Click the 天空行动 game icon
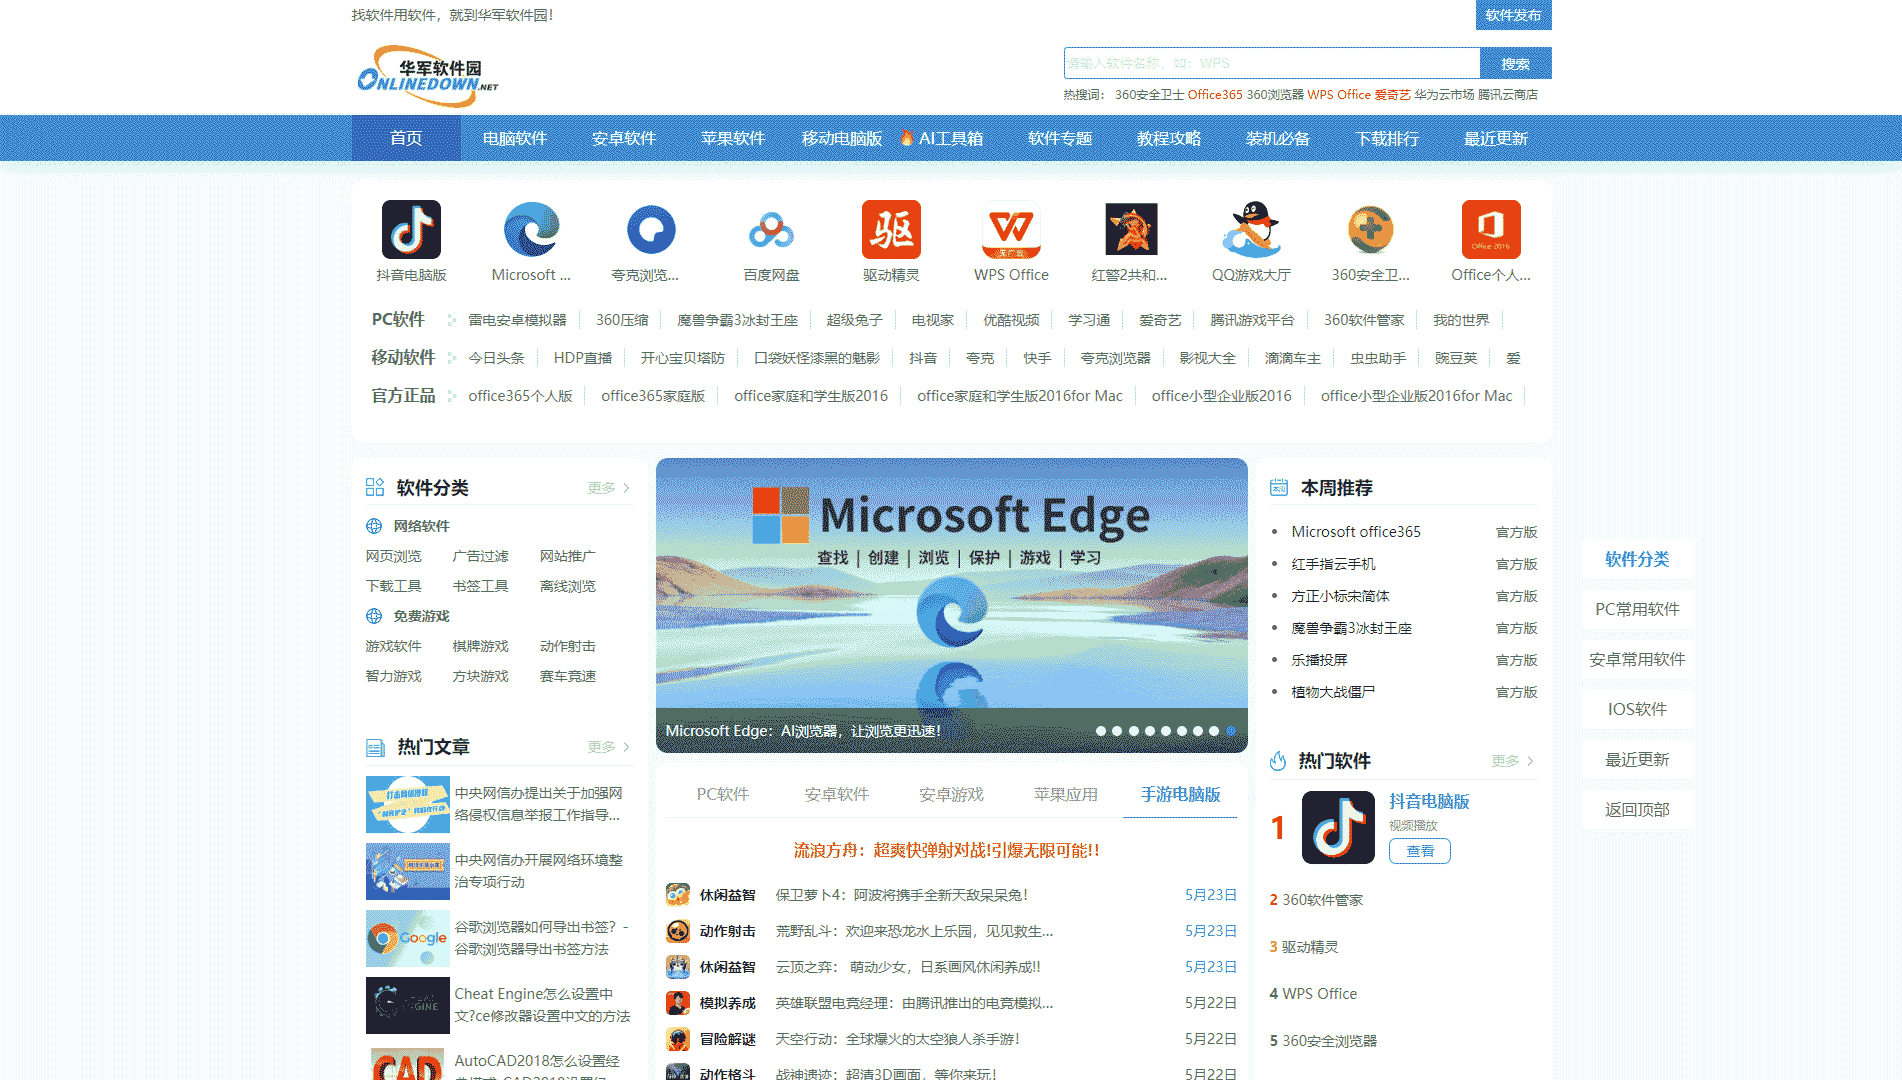 [678, 1039]
